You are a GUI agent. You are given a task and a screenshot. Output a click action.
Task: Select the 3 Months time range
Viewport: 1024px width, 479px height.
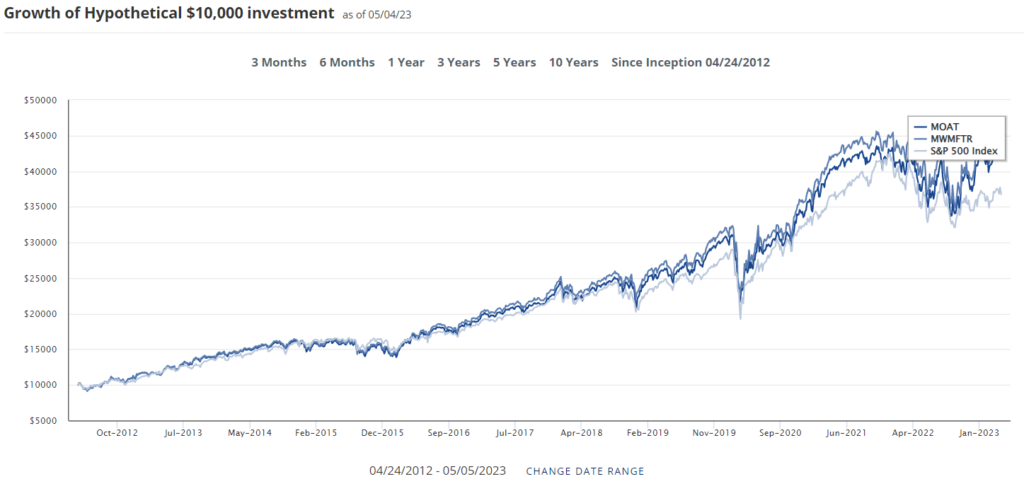pos(278,62)
